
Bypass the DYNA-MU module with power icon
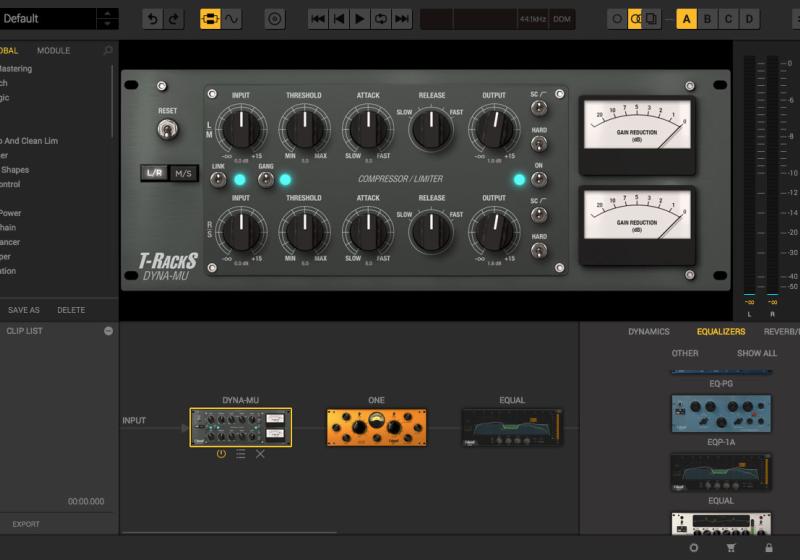click(221, 454)
